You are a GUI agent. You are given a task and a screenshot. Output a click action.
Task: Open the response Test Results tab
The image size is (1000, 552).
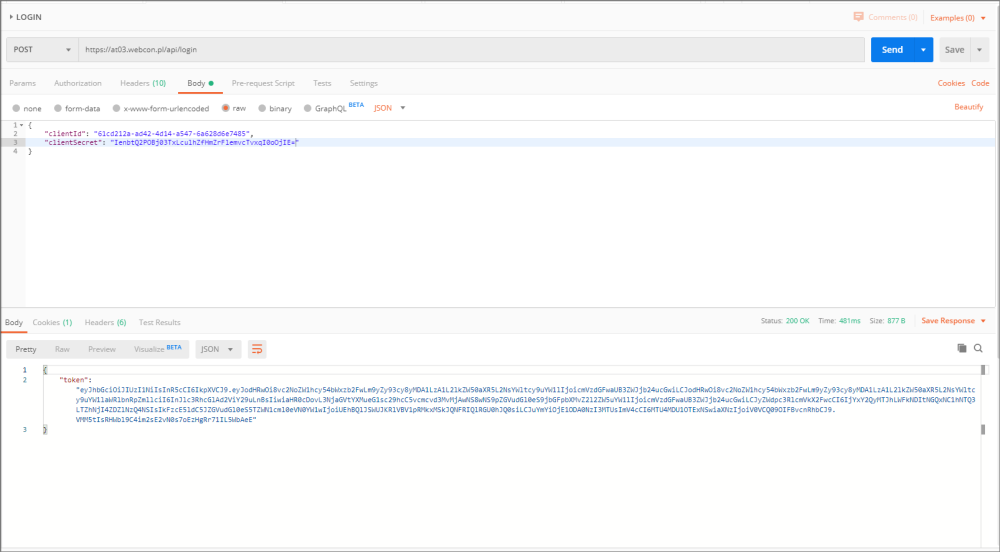[x=159, y=322]
